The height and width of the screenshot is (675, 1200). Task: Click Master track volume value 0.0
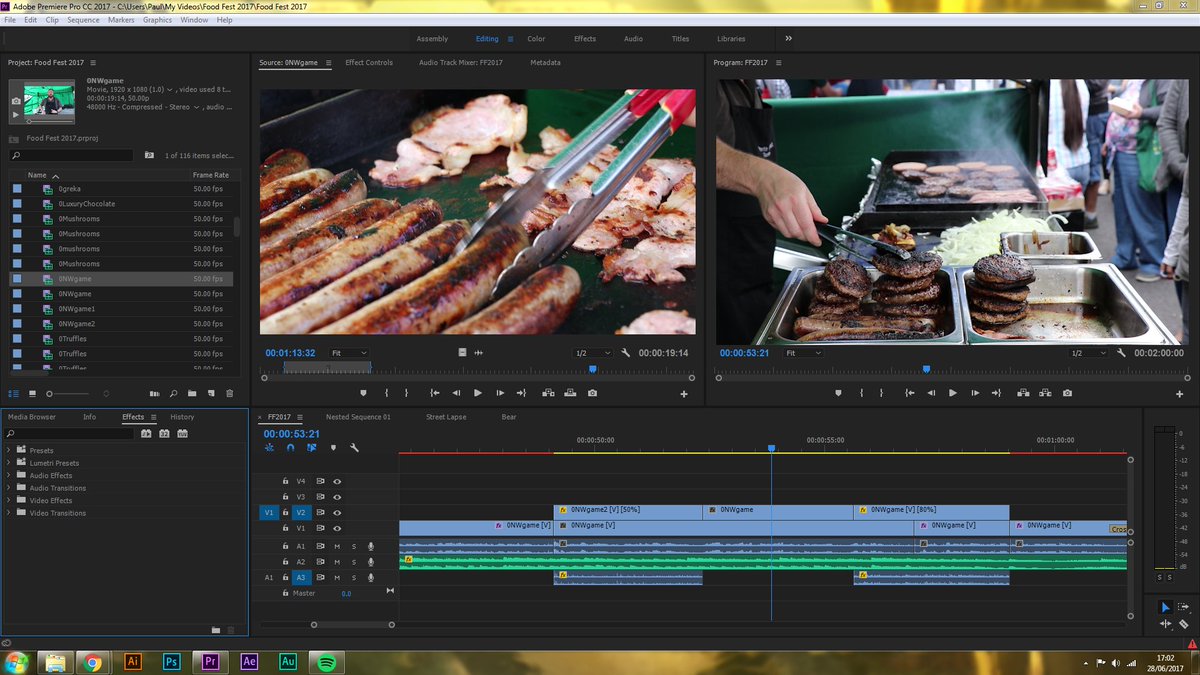[346, 594]
